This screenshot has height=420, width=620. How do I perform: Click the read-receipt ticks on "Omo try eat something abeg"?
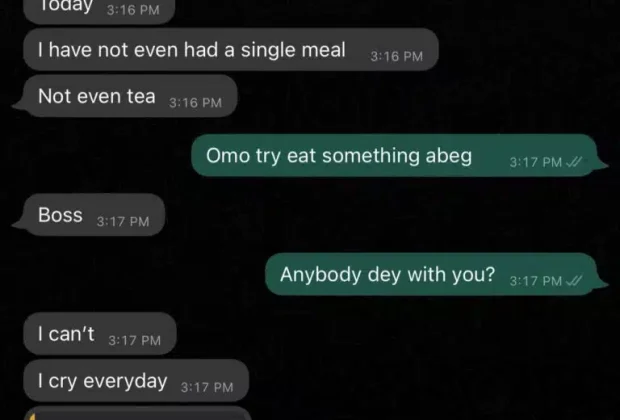point(573,161)
